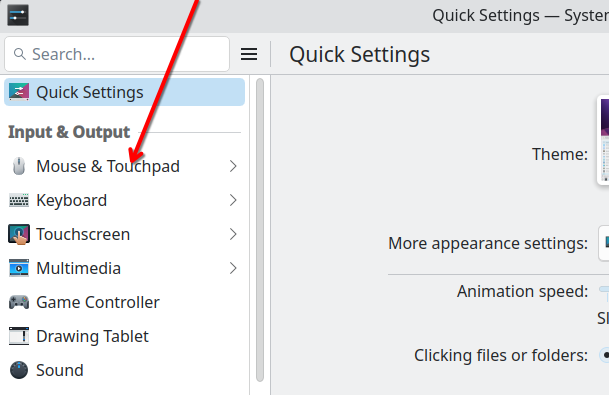This screenshot has width=609, height=395.
Task: Click the Quick Settings sidebar icon
Action: (19, 92)
